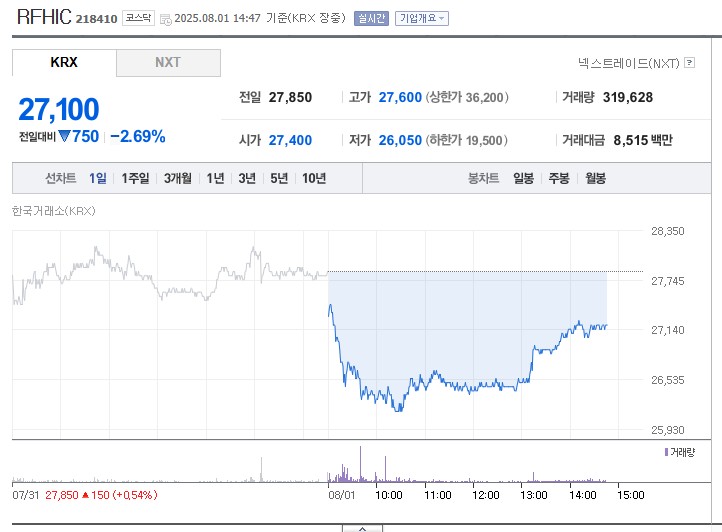Show the 10년 line chart
The width and height of the screenshot is (722, 532).
(313, 178)
